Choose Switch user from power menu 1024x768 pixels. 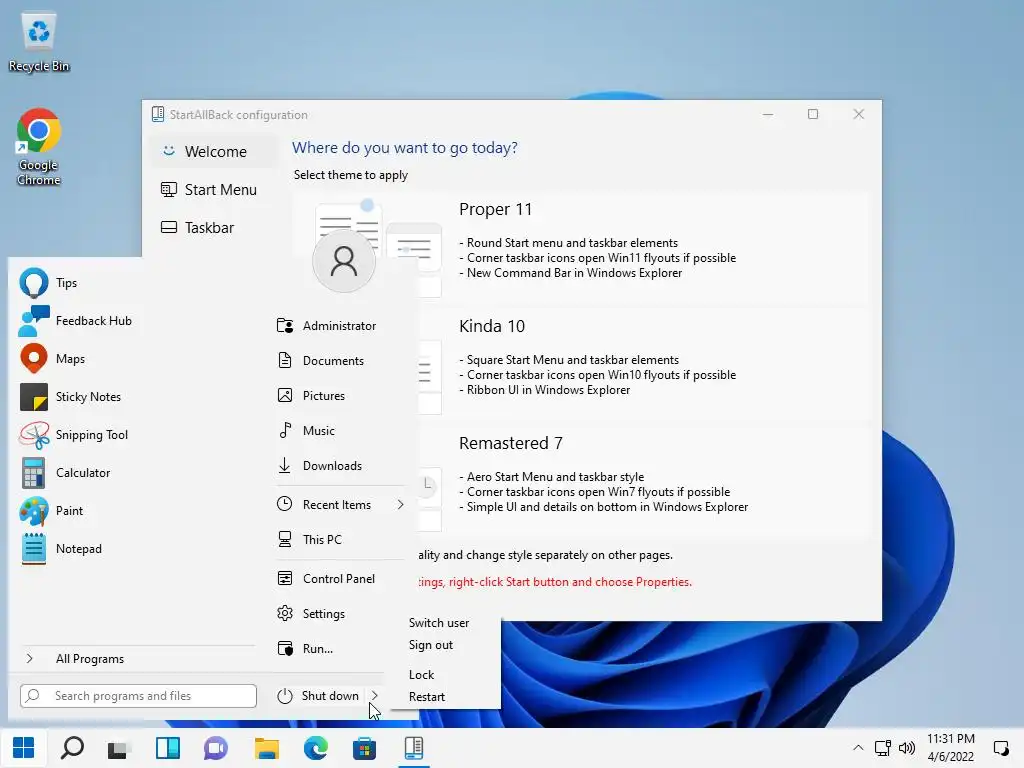(x=439, y=623)
